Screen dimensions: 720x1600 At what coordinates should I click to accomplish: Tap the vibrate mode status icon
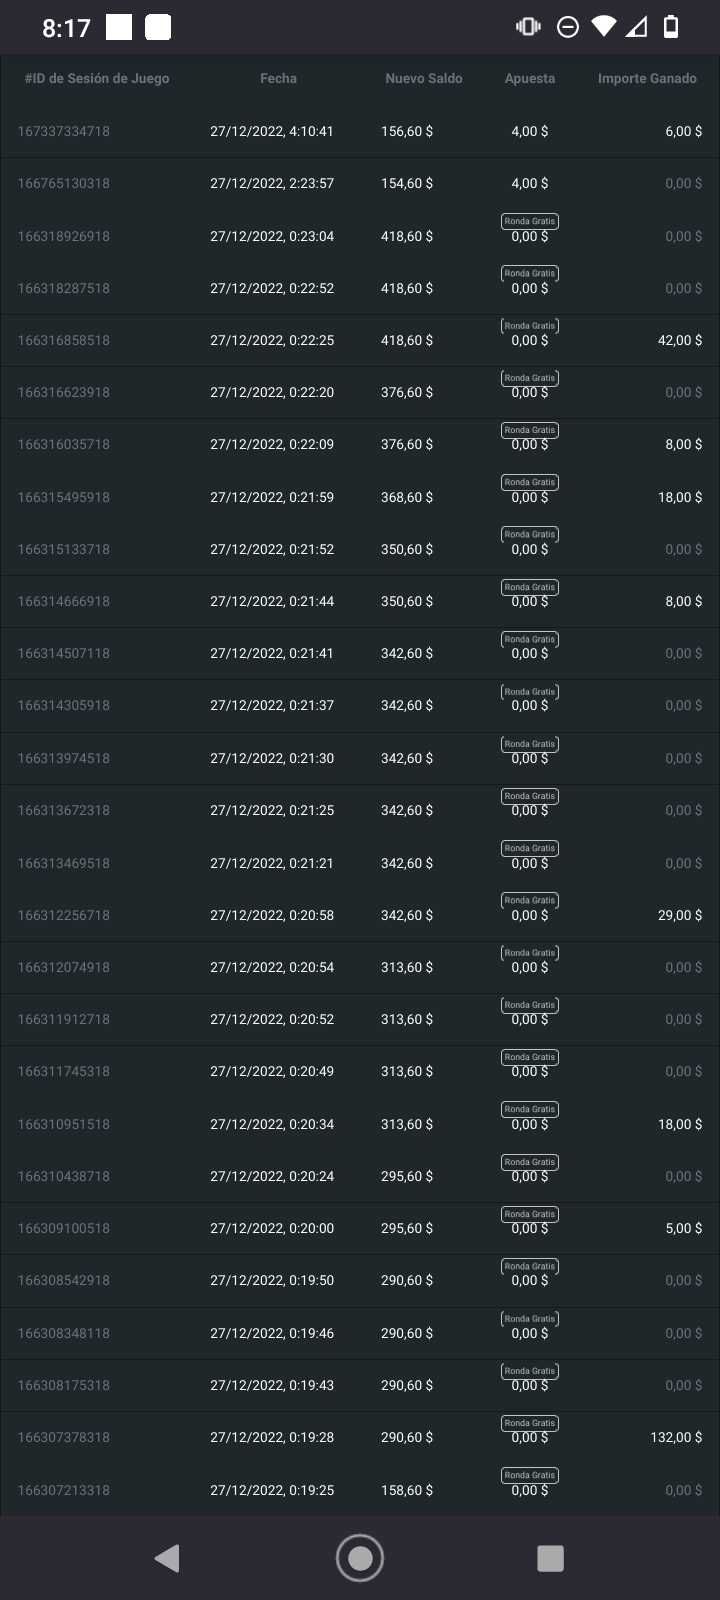(x=528, y=27)
